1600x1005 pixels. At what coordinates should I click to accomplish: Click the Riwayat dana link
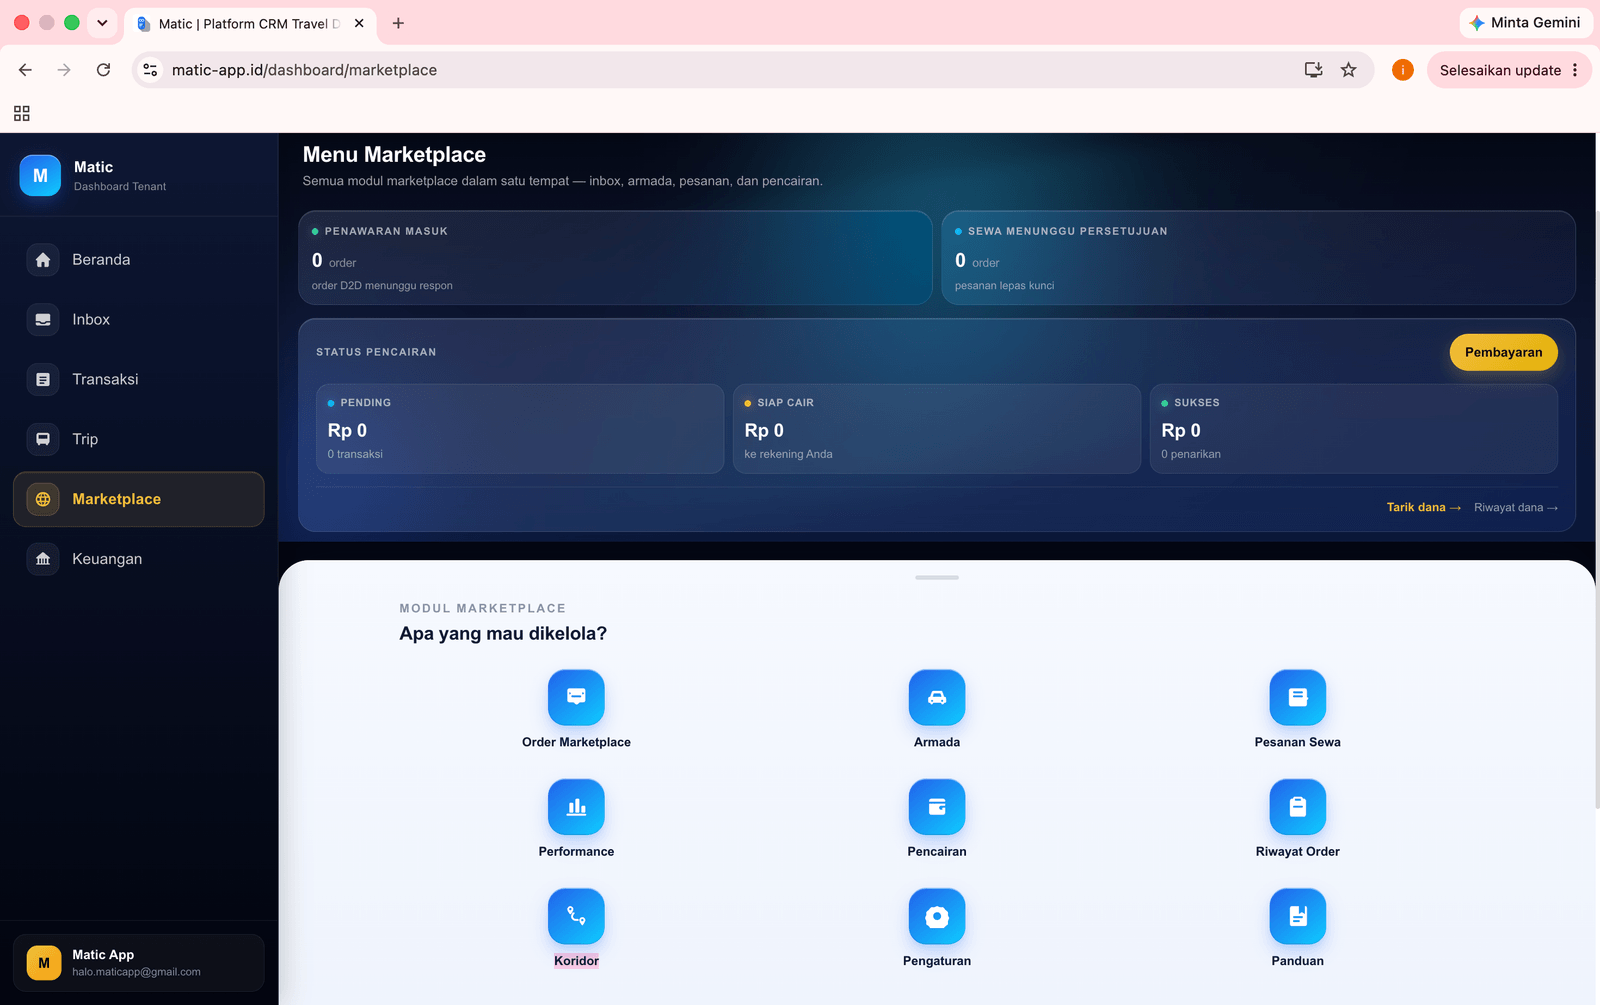[1515, 507]
